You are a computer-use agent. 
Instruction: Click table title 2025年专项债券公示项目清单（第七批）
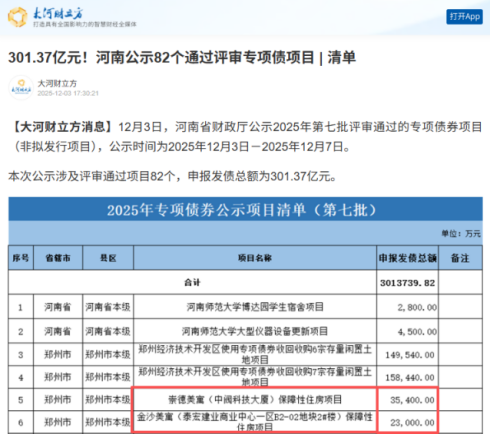click(242, 210)
